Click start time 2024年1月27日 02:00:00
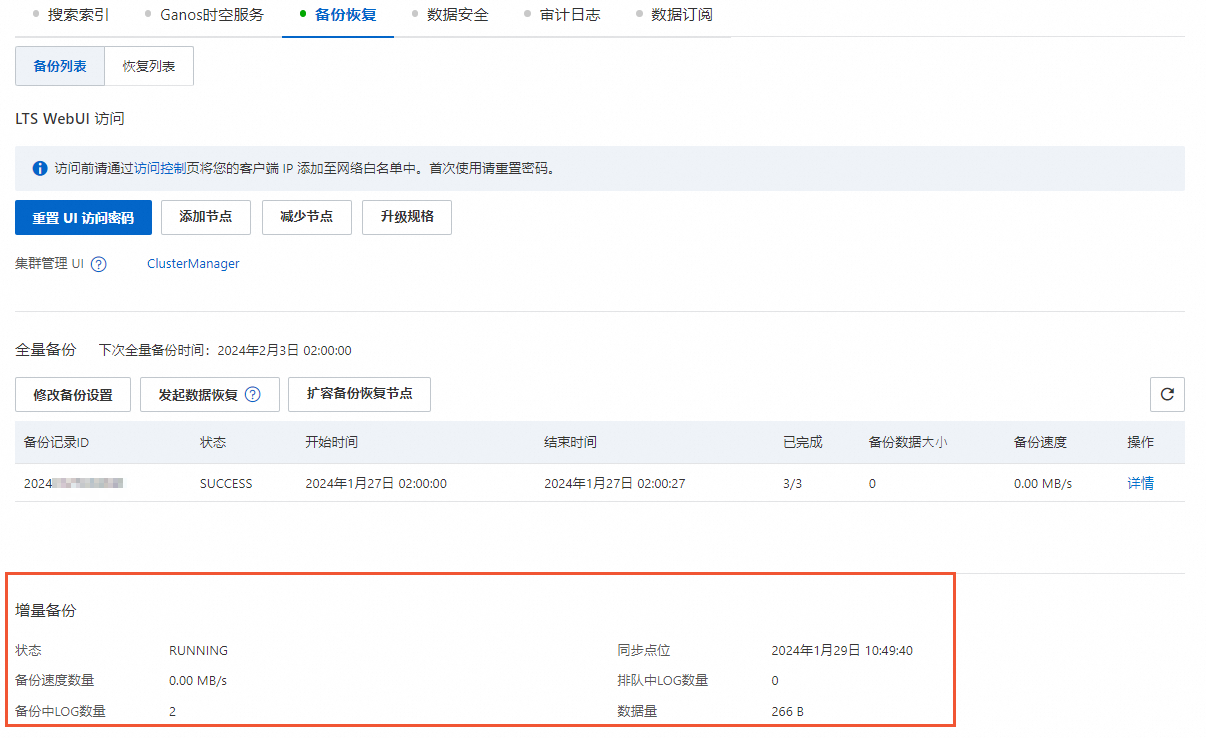1206x738 pixels. click(376, 483)
